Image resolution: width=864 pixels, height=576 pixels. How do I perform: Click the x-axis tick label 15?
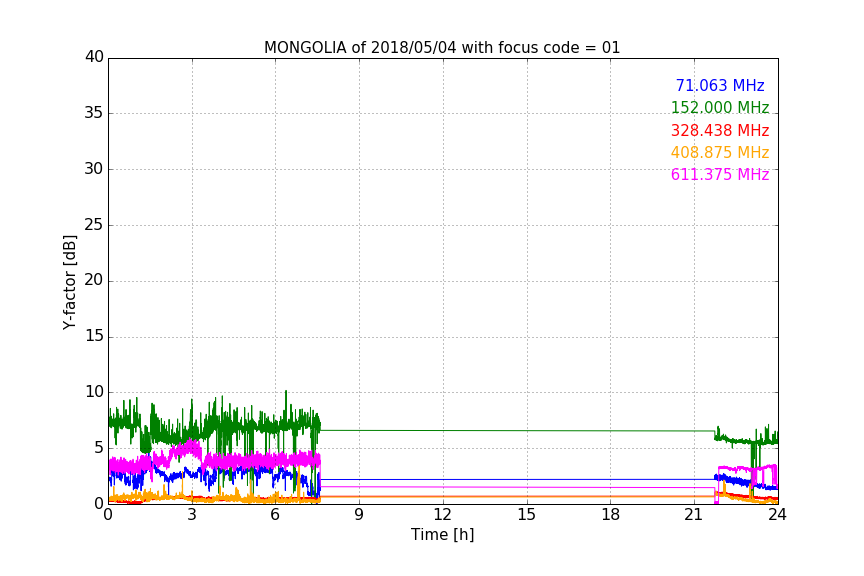[x=526, y=515]
